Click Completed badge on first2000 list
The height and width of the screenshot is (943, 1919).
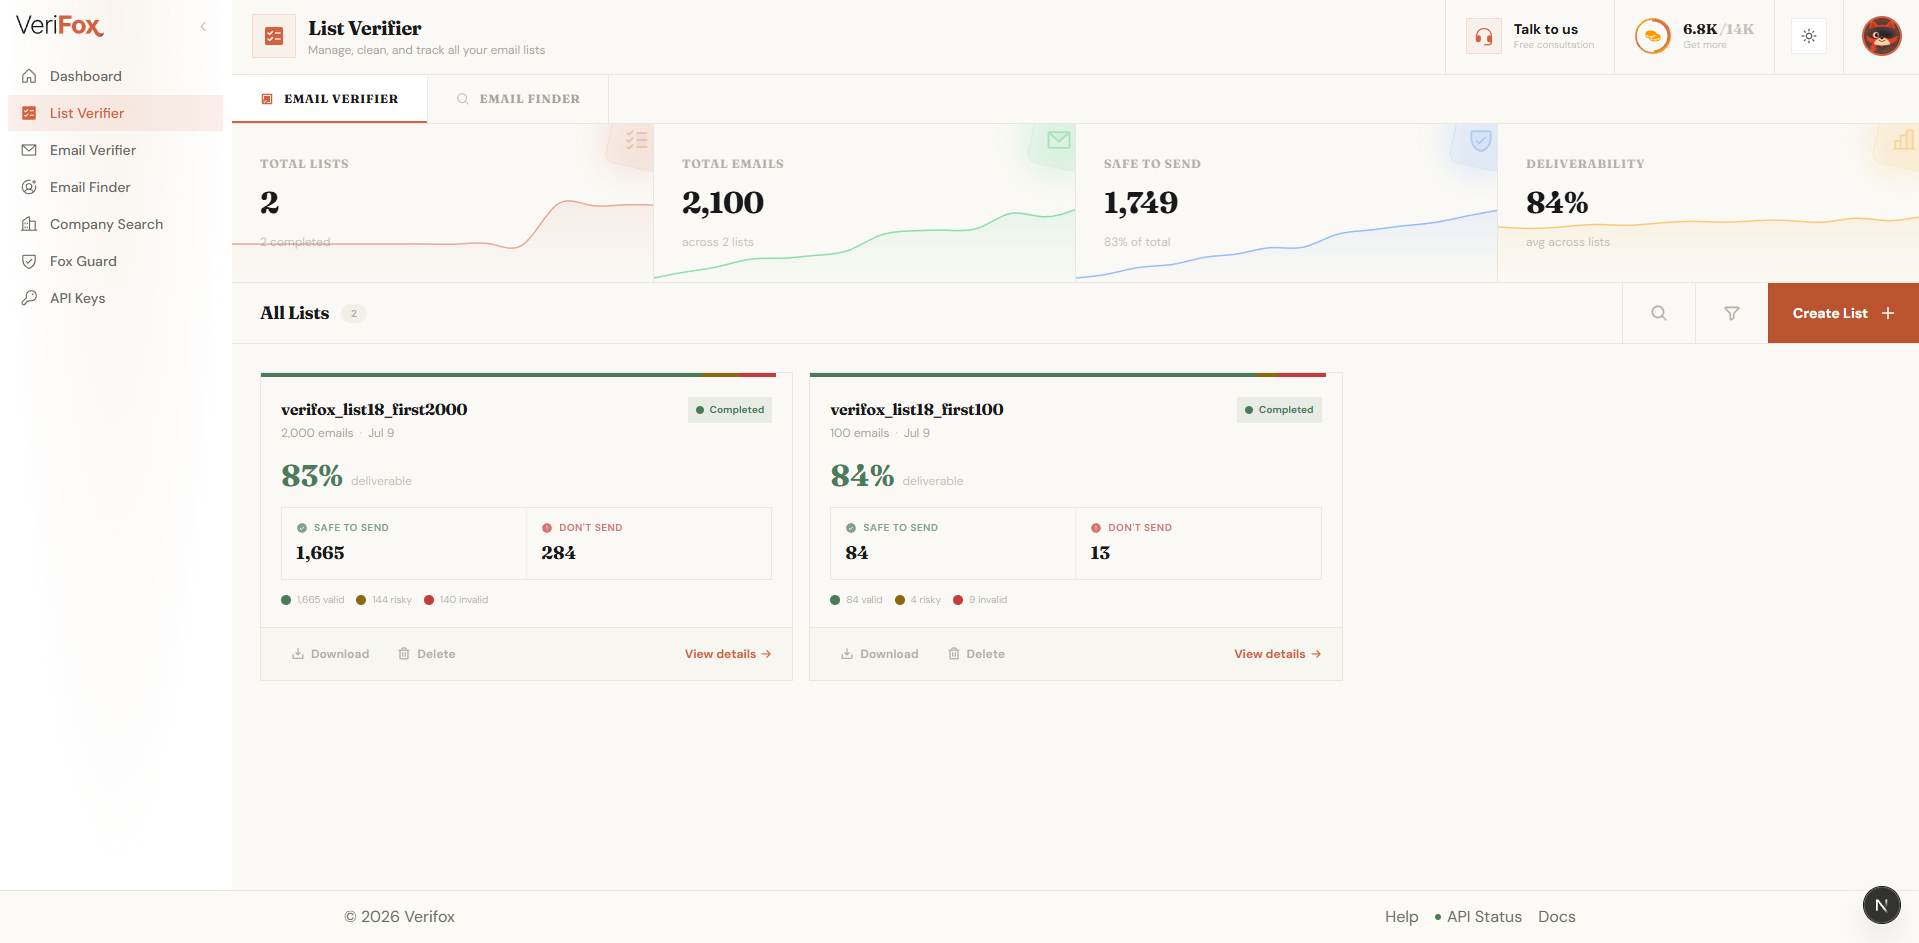click(x=730, y=410)
